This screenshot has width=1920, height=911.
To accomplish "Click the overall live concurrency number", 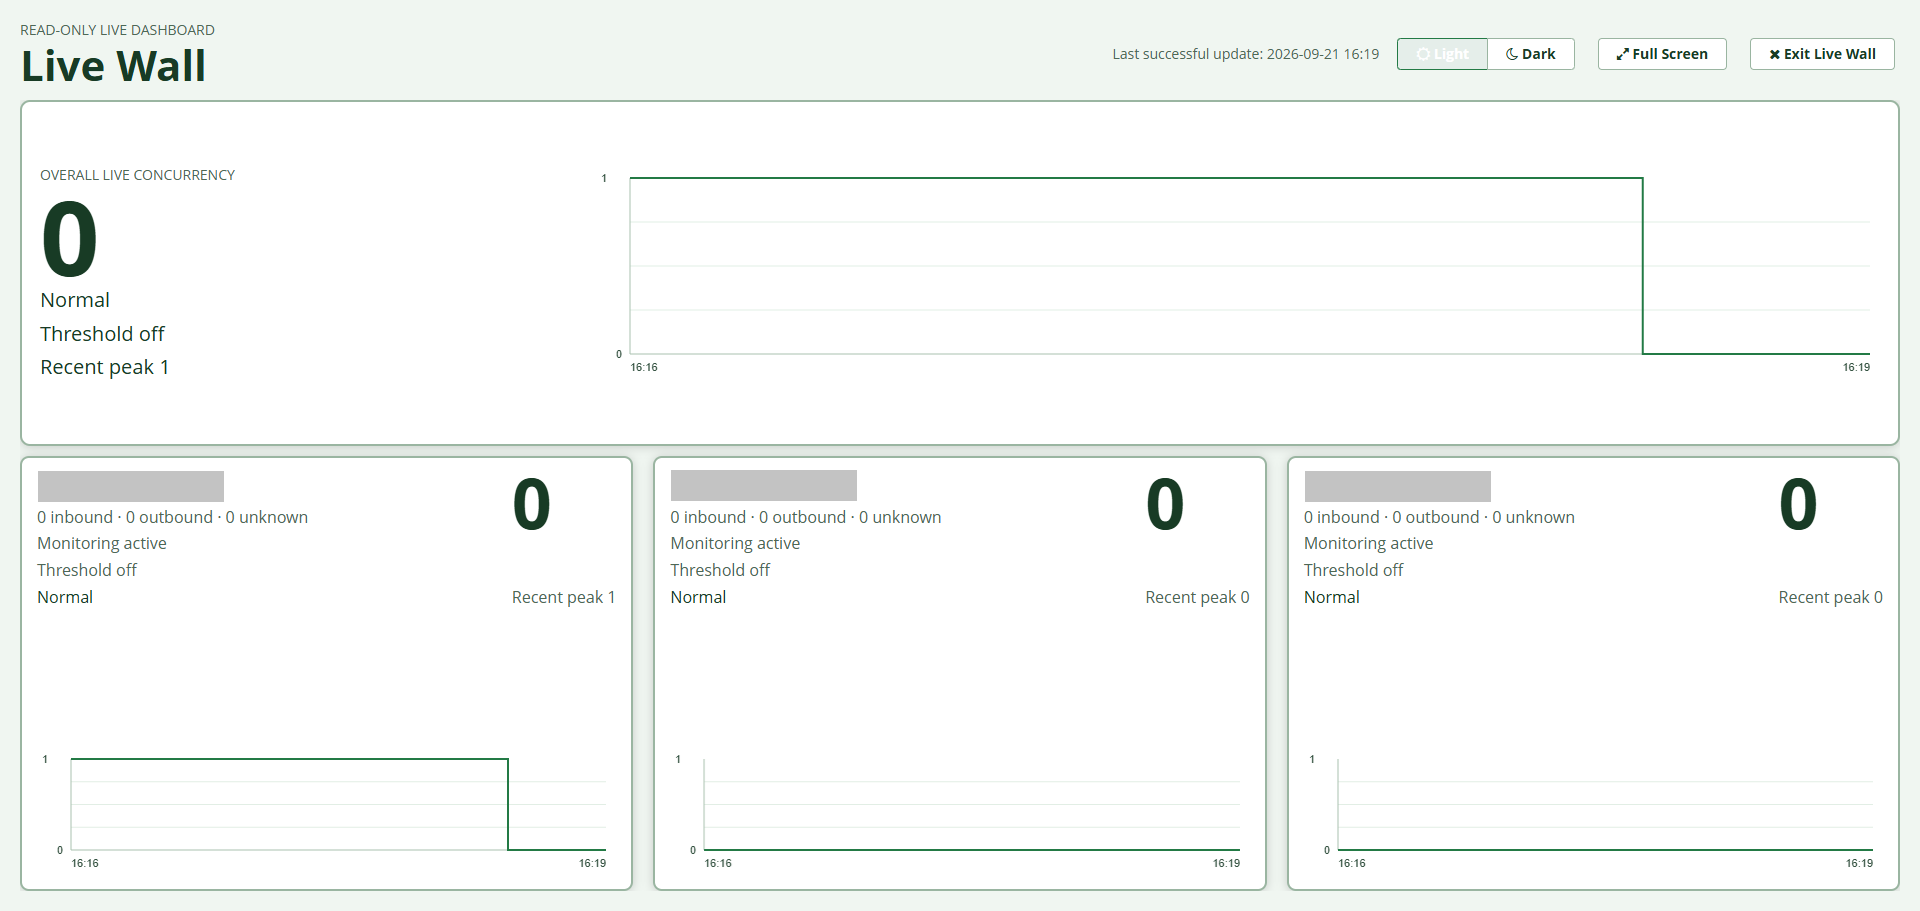I will click(x=69, y=239).
